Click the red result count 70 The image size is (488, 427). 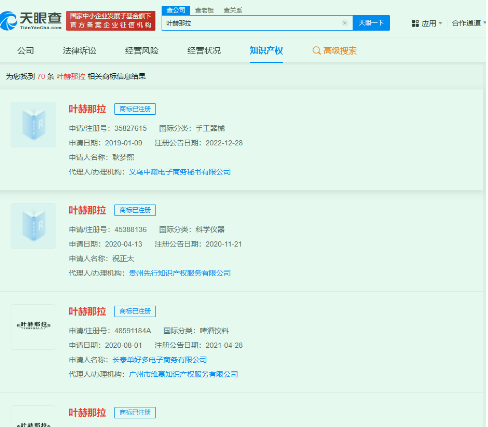point(41,76)
